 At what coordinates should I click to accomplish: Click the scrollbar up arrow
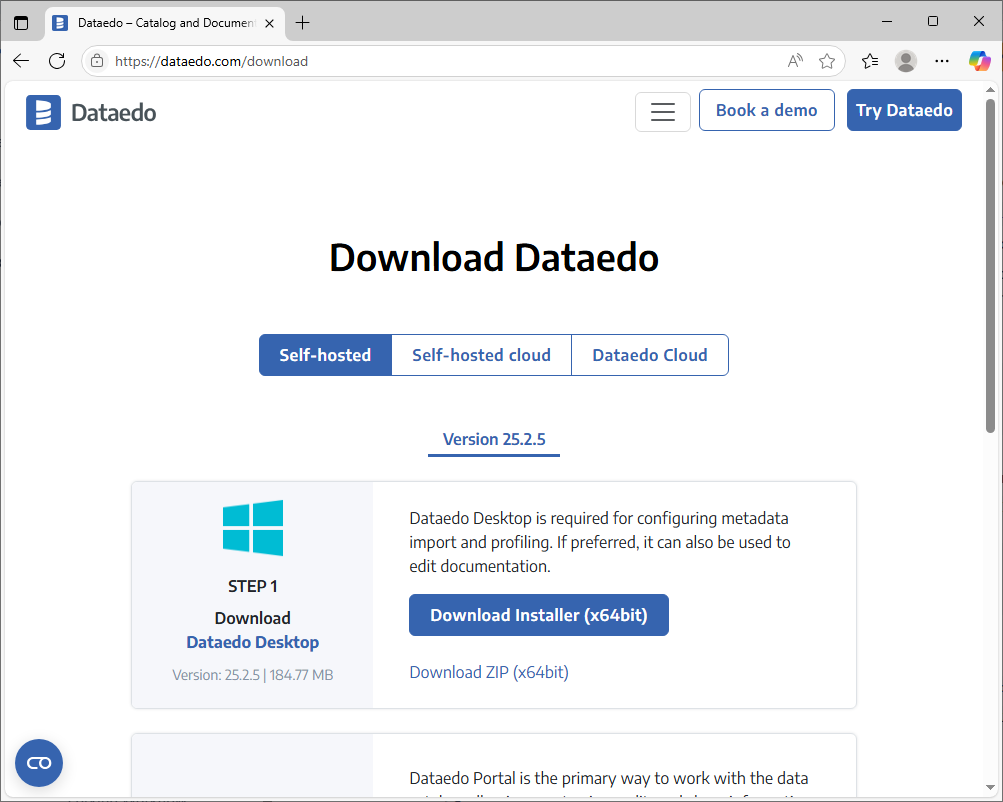[990, 89]
